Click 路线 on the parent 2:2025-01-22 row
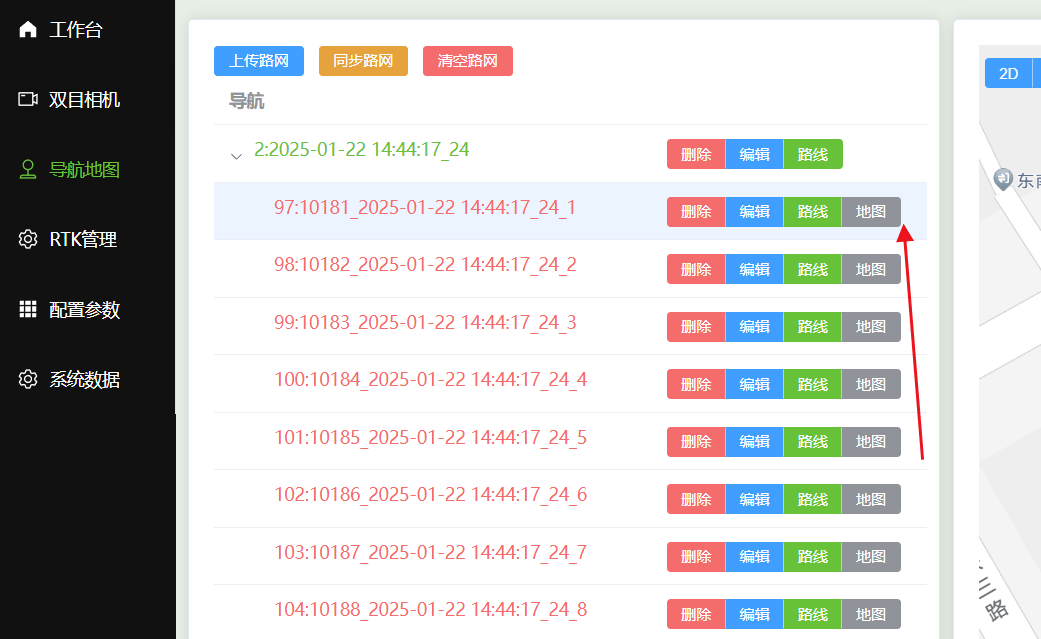This screenshot has width=1041, height=639. point(812,154)
